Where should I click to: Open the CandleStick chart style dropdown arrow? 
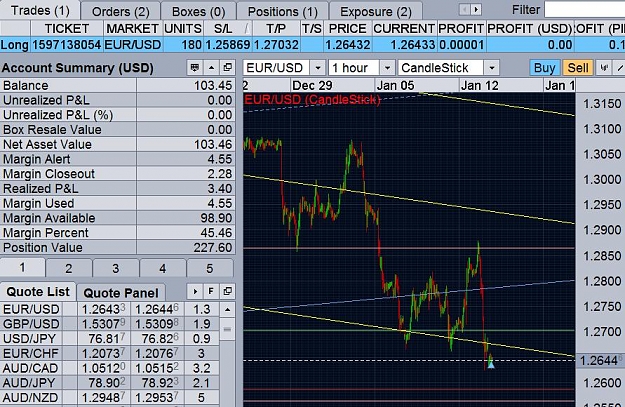(492, 68)
